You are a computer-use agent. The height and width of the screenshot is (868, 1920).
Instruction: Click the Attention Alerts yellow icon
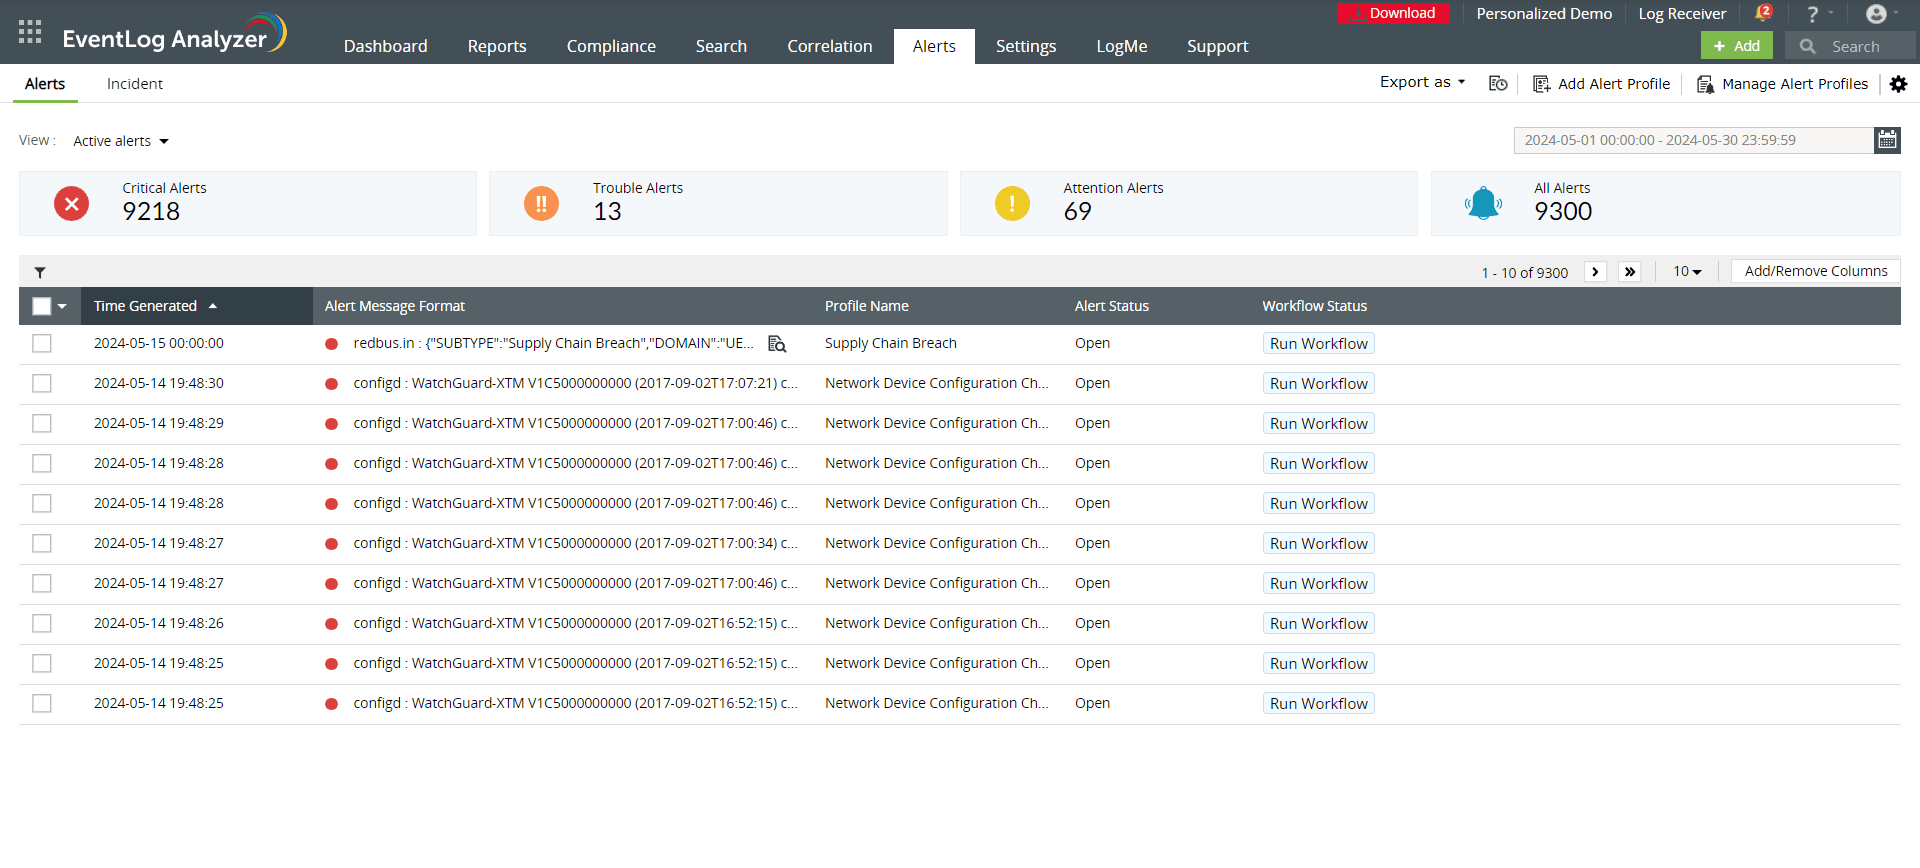click(x=1012, y=204)
